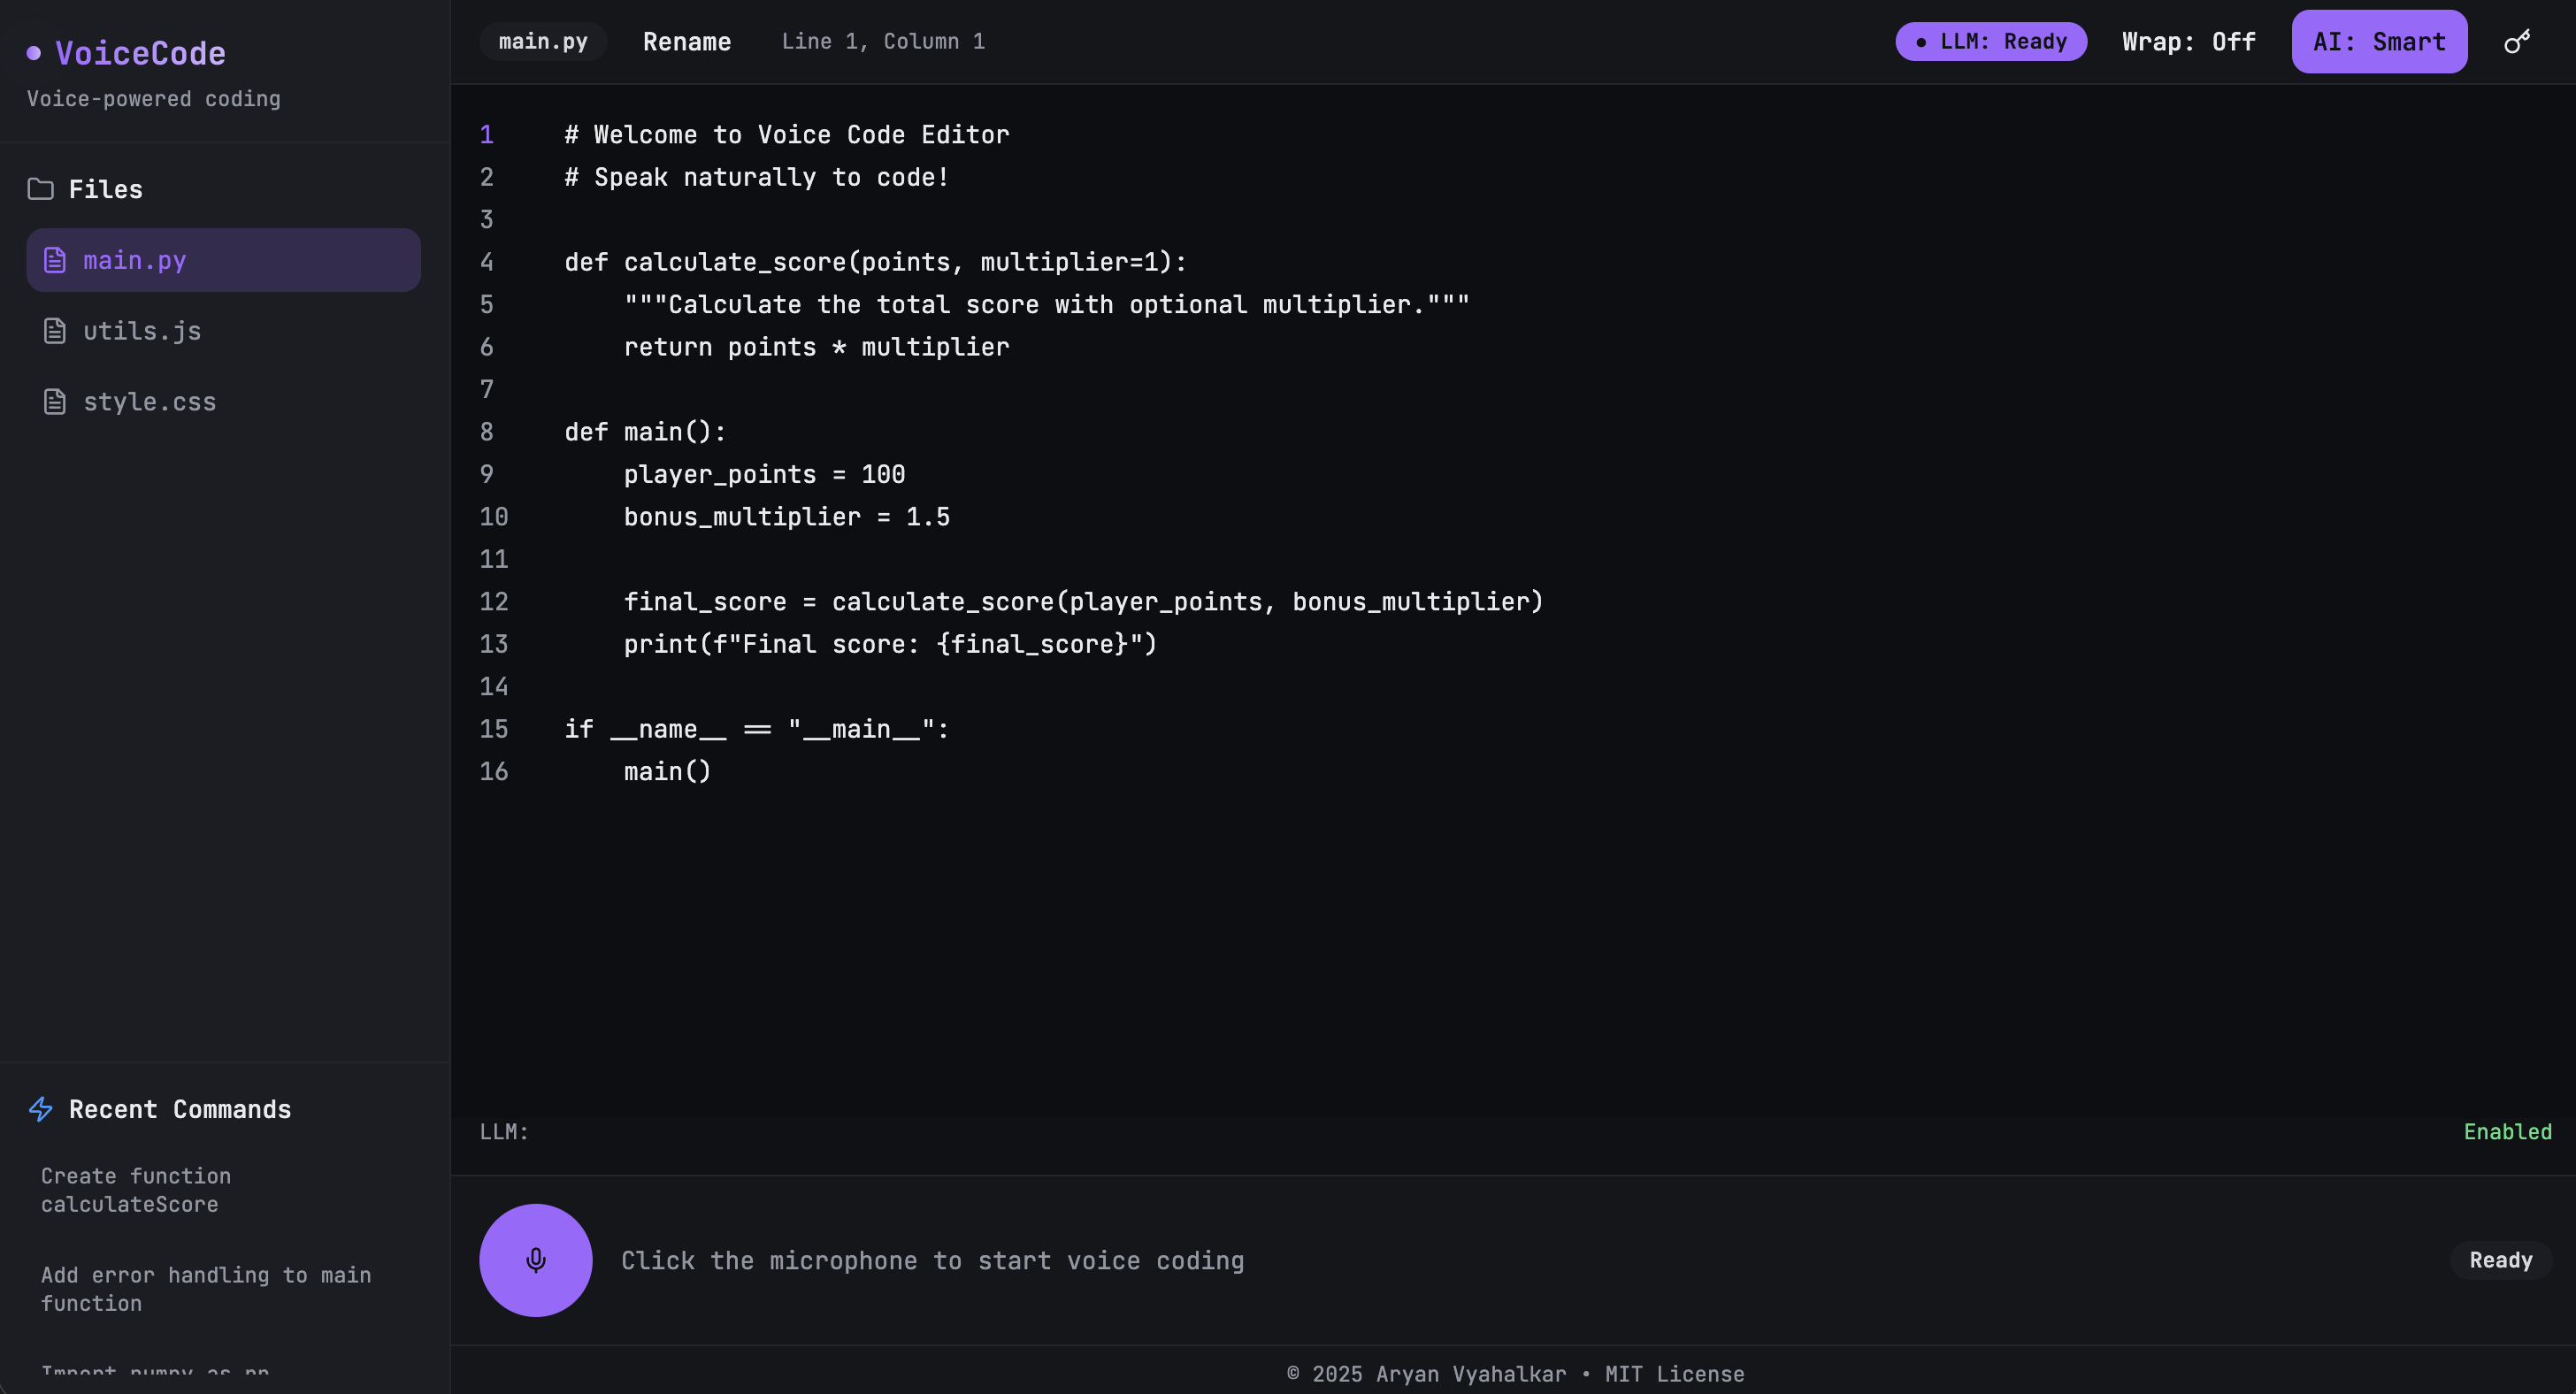Click the utils.js file icon
2576x1394 pixels.
55,331
